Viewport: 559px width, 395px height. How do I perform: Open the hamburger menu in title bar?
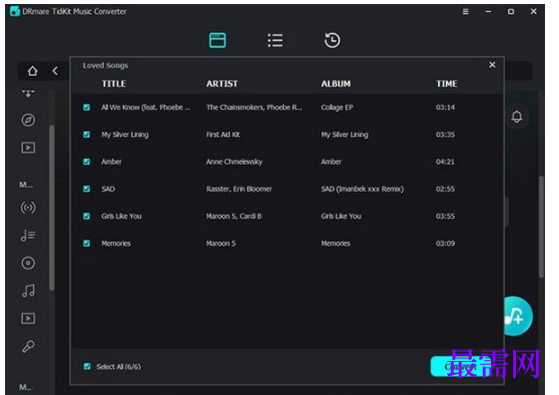coord(466,11)
